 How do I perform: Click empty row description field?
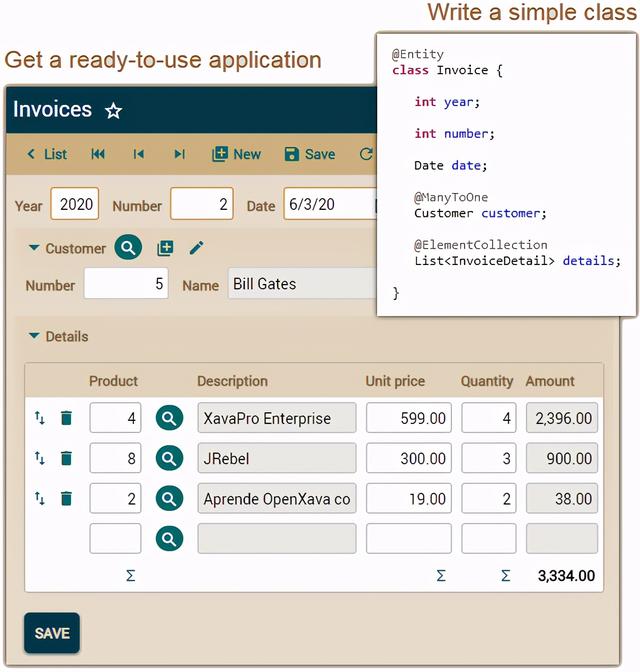tap(277, 539)
